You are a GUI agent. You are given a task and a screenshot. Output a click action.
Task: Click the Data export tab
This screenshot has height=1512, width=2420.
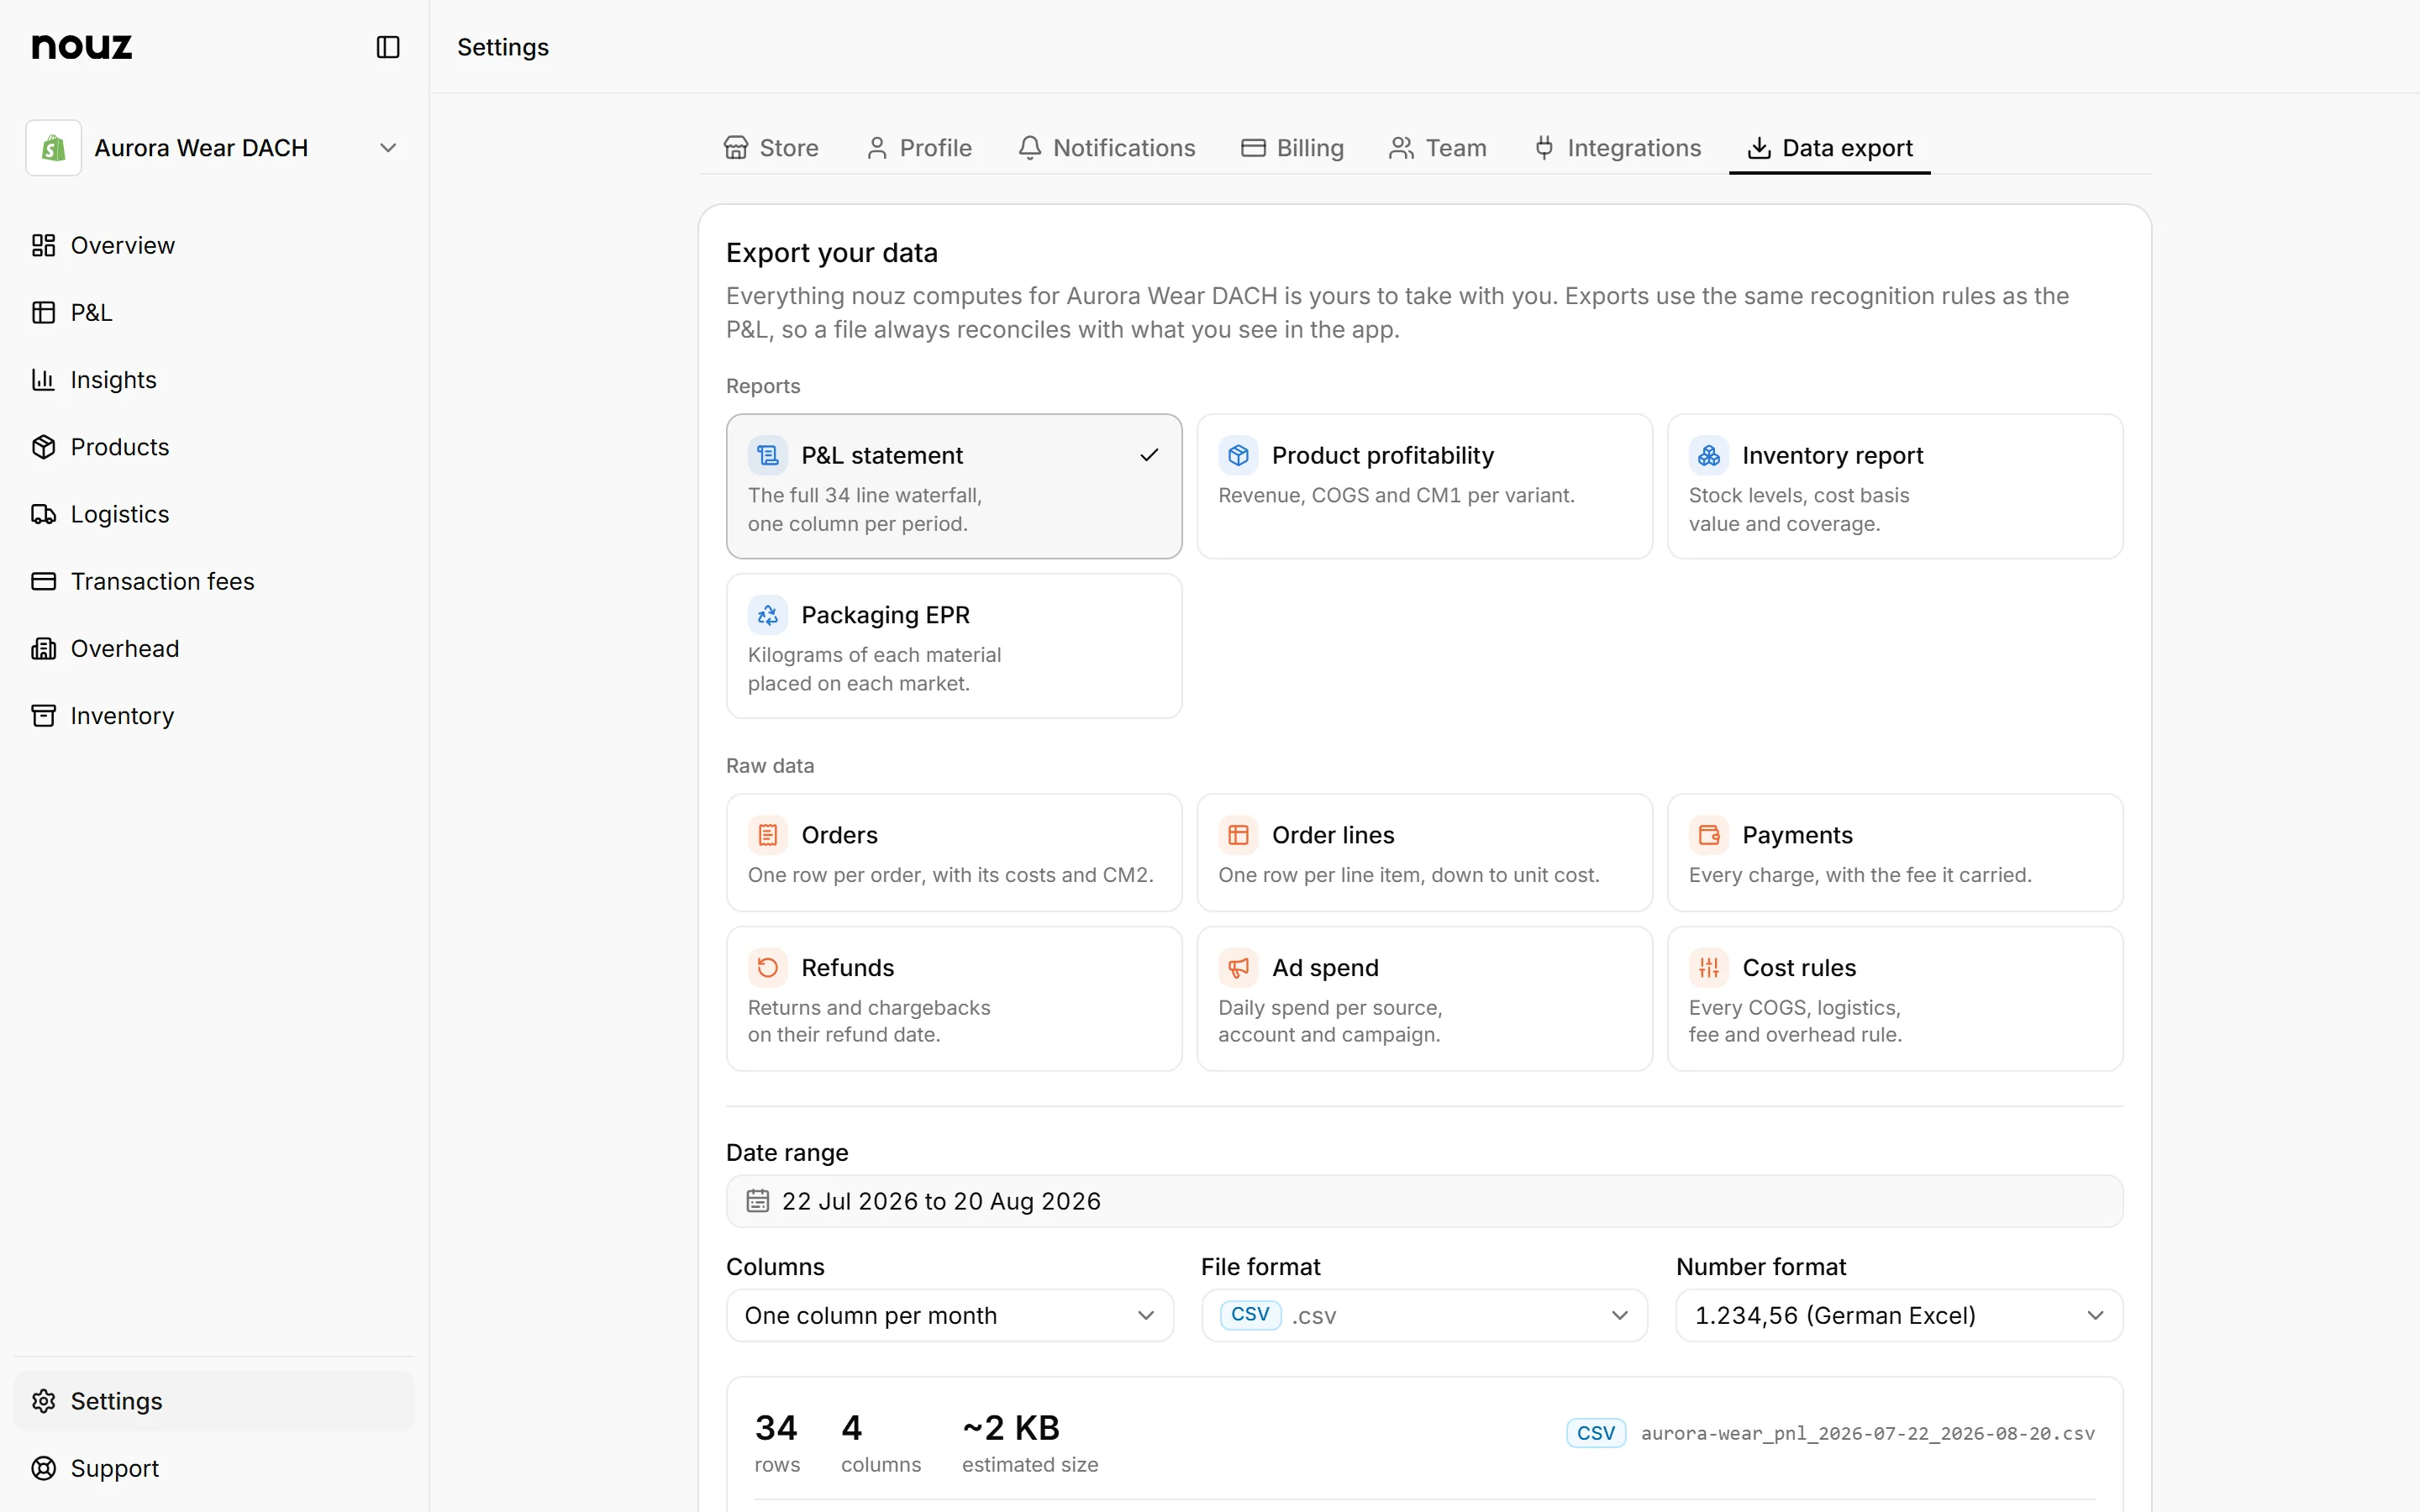pyautogui.click(x=1830, y=148)
